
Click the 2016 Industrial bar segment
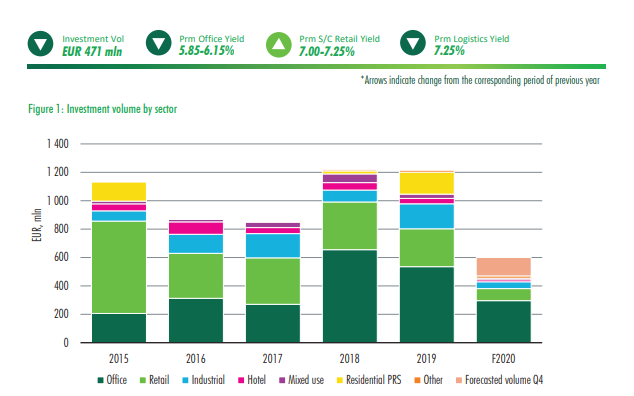coord(196,244)
